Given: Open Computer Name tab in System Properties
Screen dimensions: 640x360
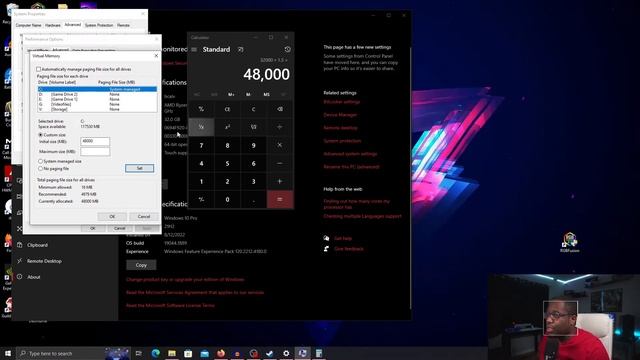Looking at the screenshot, I should click(x=29, y=25).
